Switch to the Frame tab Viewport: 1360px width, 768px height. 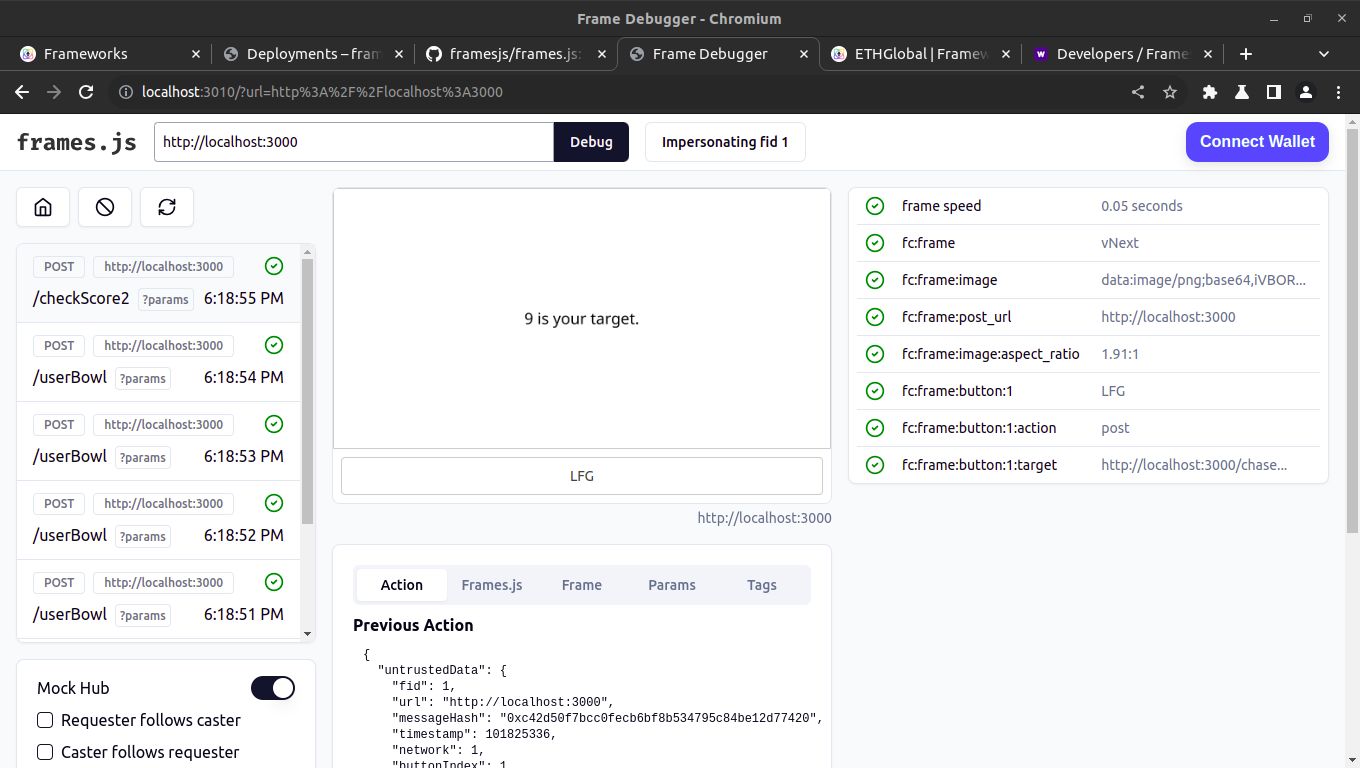pos(582,585)
